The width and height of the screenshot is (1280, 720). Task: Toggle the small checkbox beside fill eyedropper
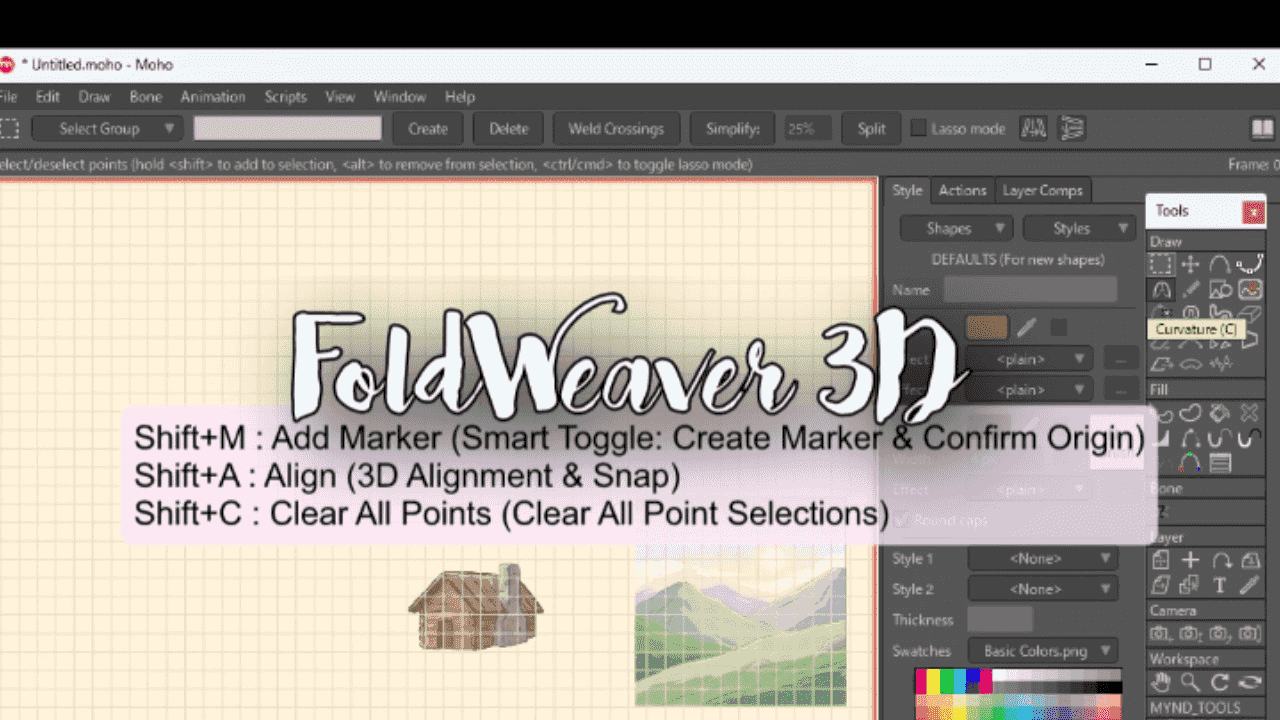click(1059, 327)
